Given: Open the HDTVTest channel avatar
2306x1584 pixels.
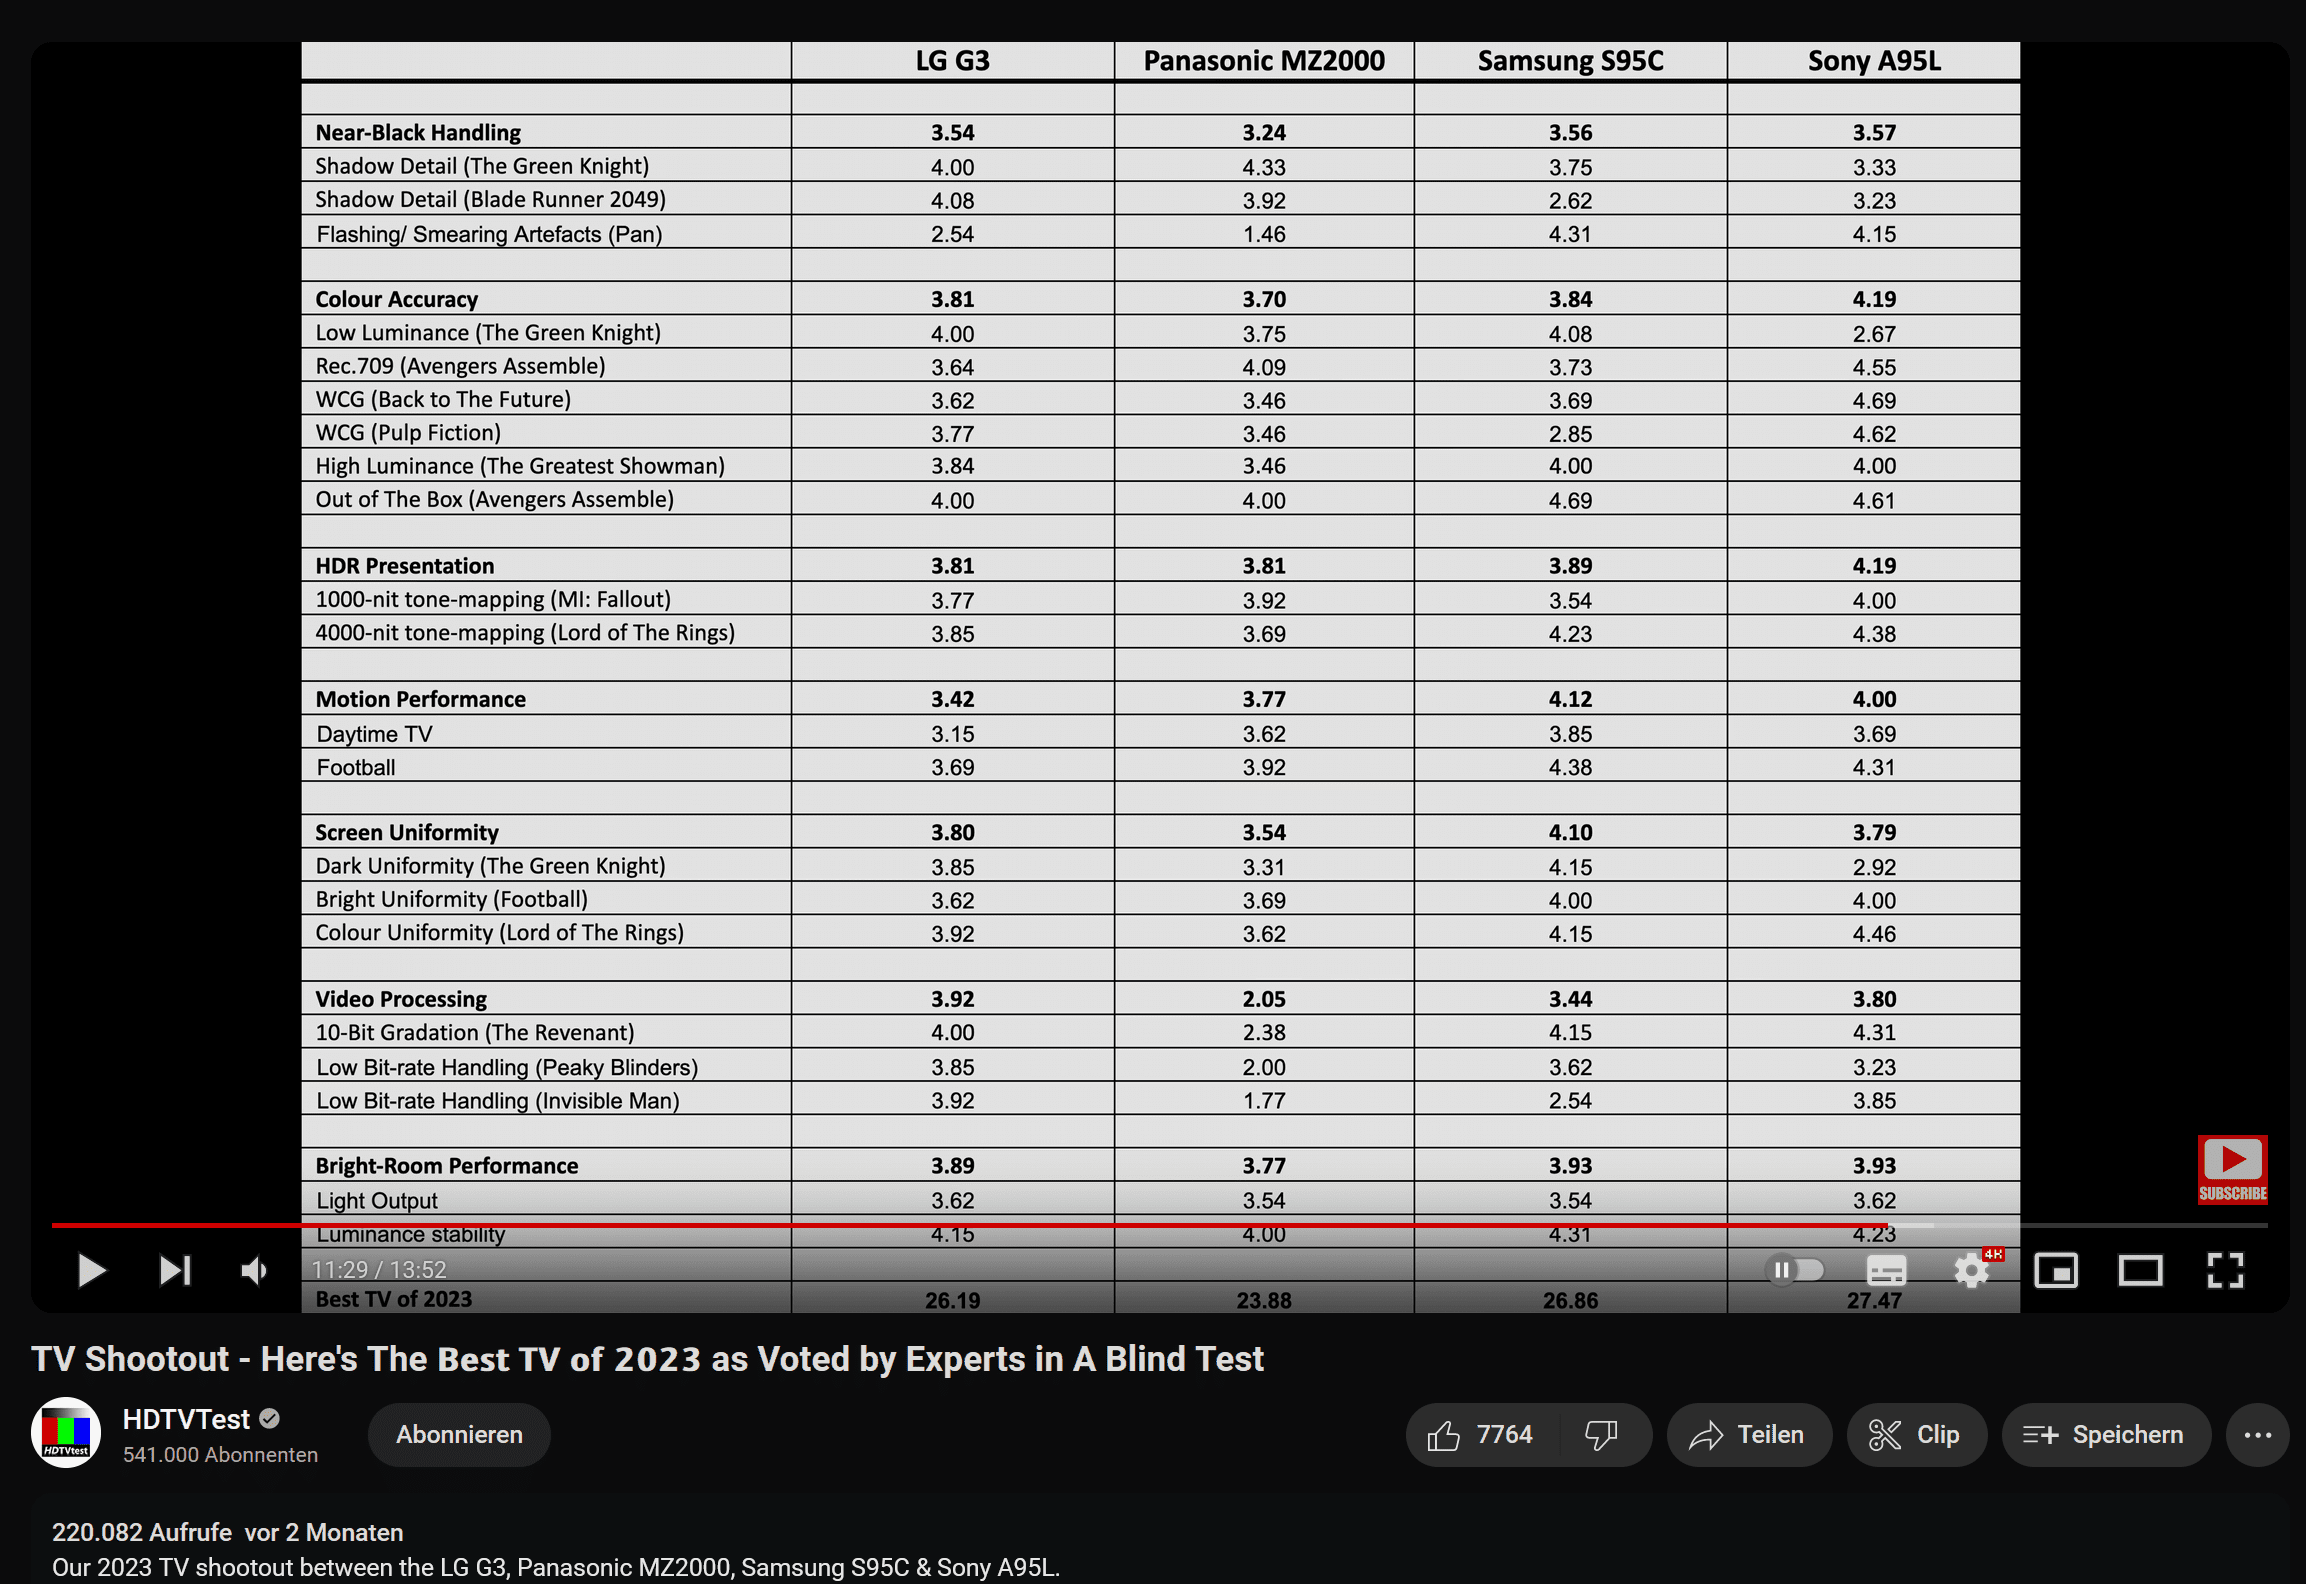Looking at the screenshot, I should coord(66,1432).
